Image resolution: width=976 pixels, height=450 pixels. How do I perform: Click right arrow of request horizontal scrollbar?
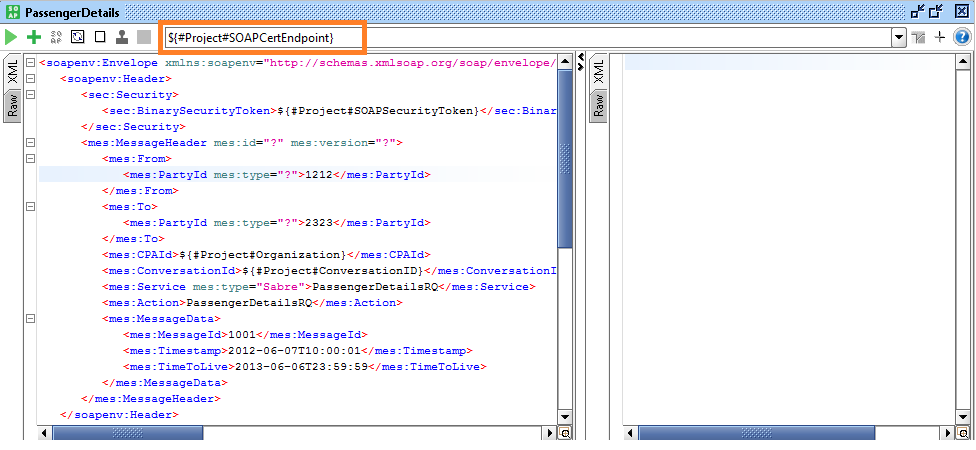pyautogui.click(x=550, y=433)
